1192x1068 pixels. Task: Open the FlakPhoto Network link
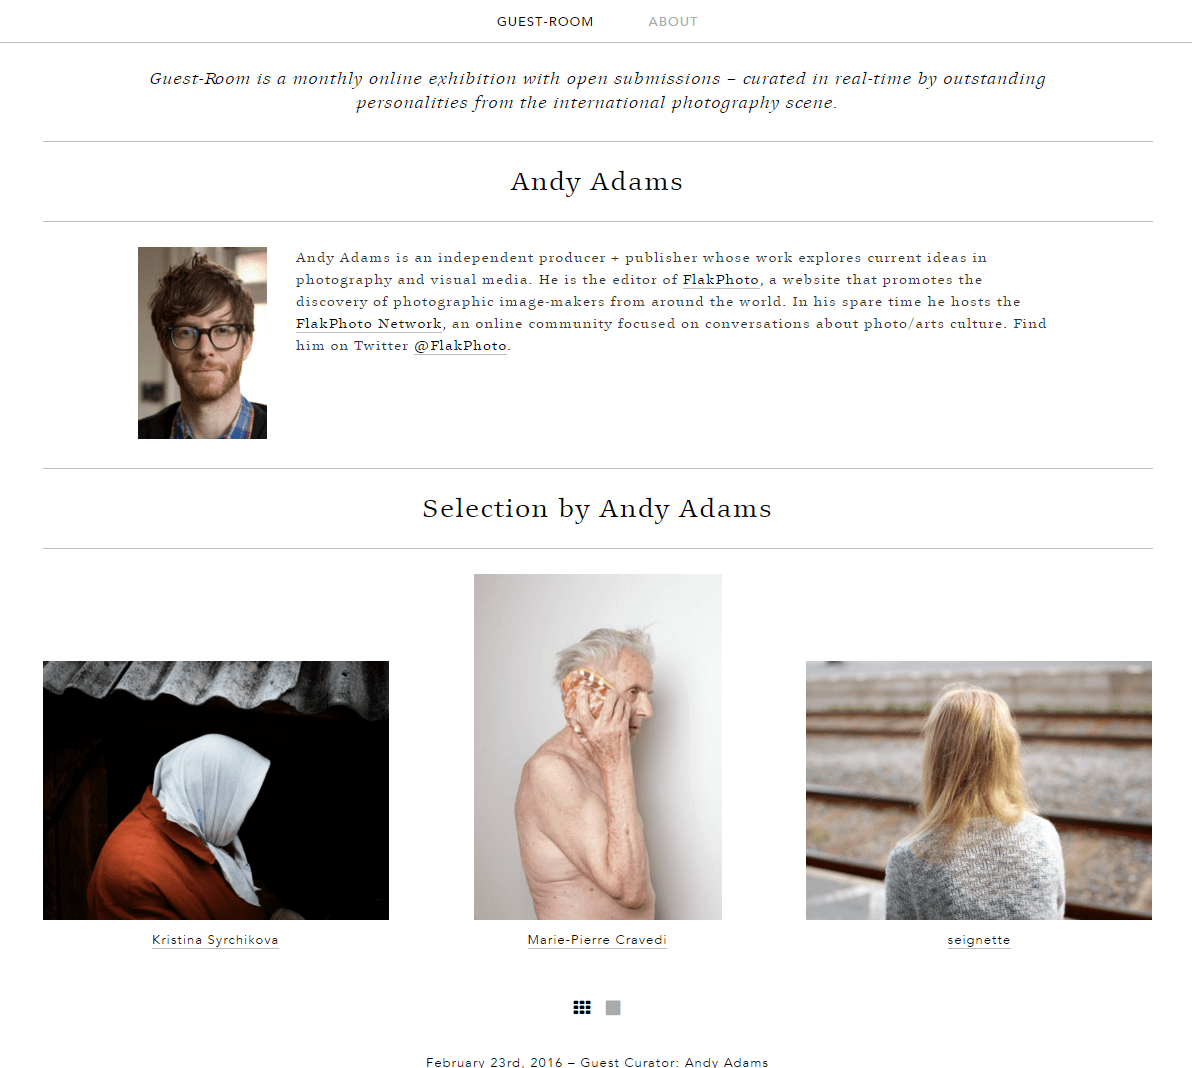(369, 324)
